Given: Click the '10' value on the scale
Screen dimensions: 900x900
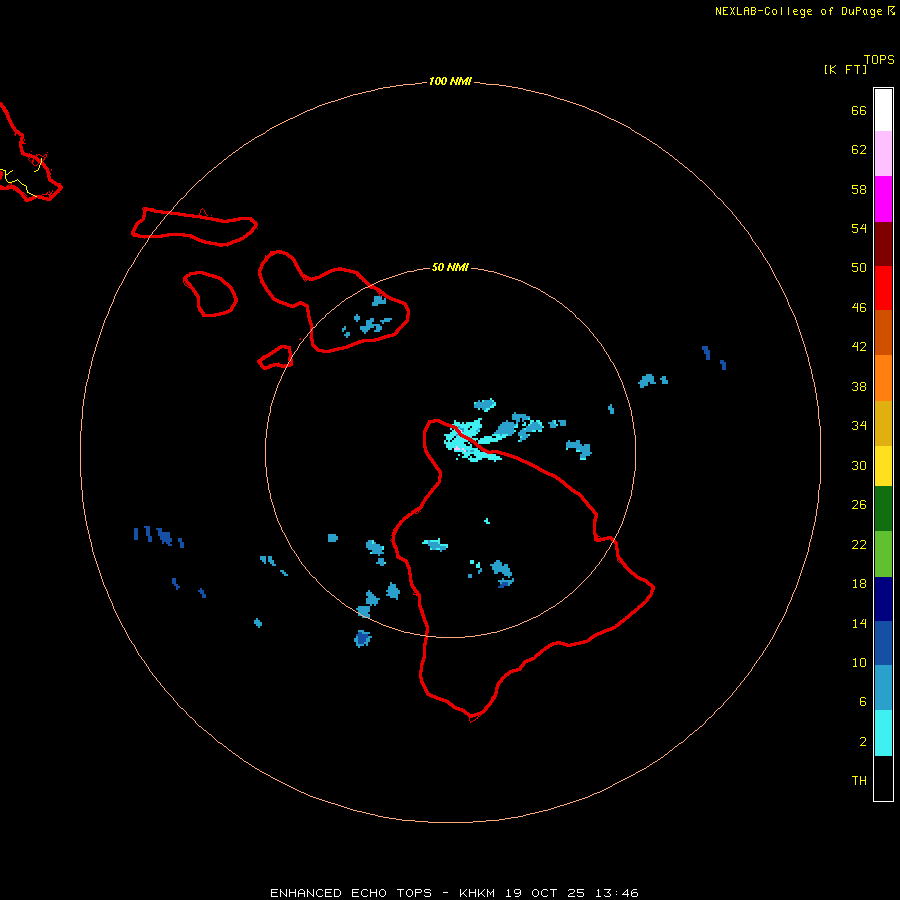Looking at the screenshot, I should (859, 662).
